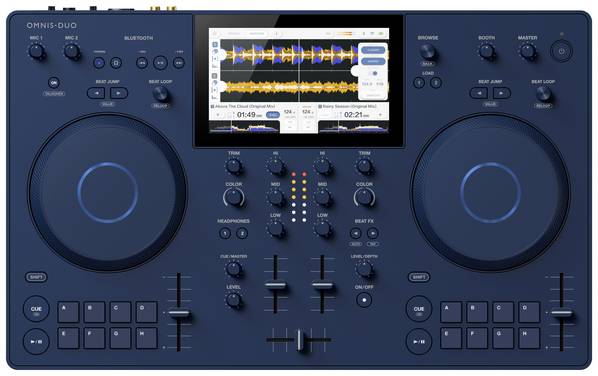Tap the 'Rainy Season (Original Mix)' track title

(x=349, y=106)
